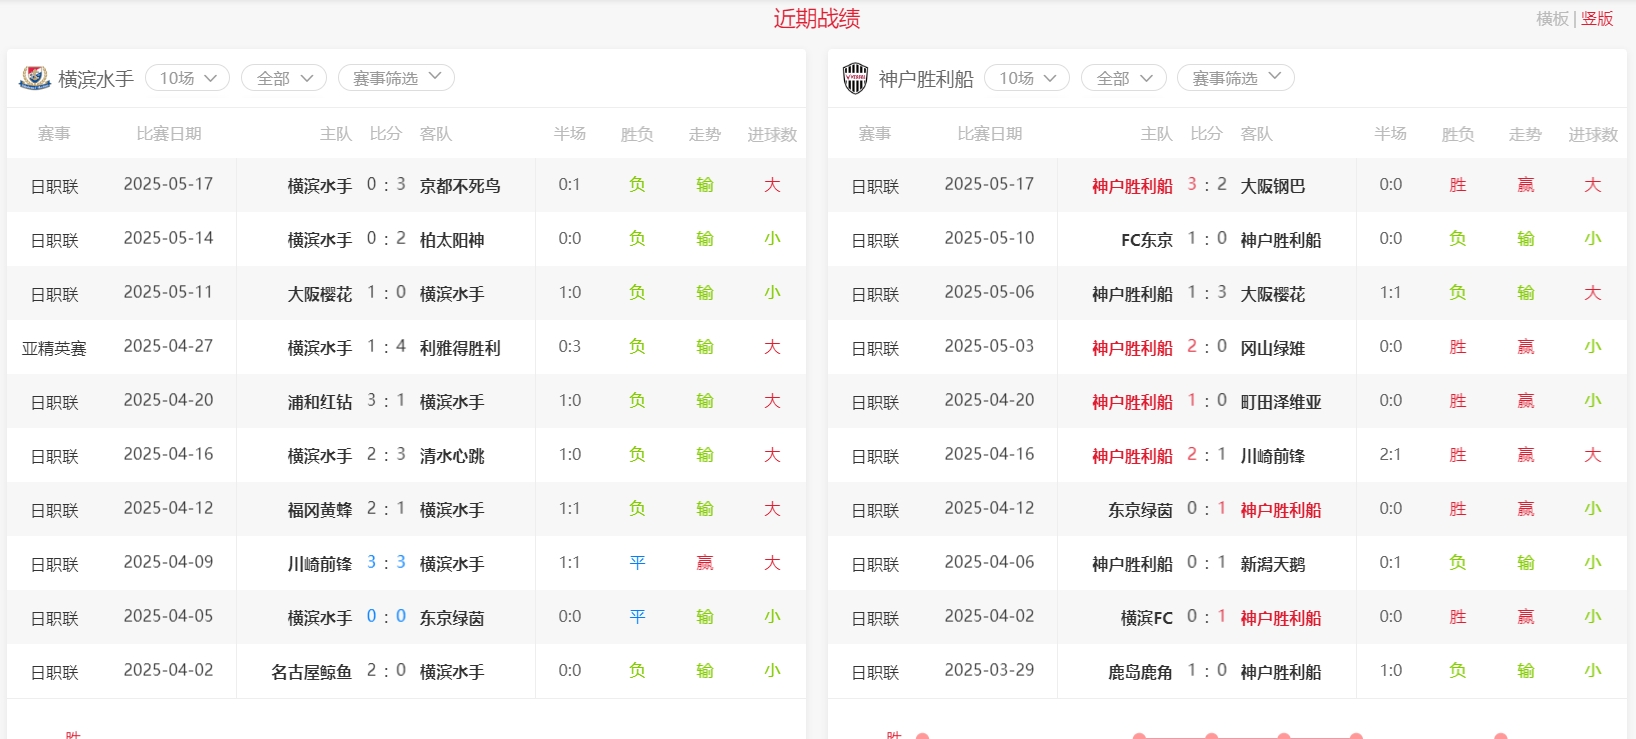Switch to 横板 layout view
Viewport: 1636px width, 739px height.
pos(1552,19)
